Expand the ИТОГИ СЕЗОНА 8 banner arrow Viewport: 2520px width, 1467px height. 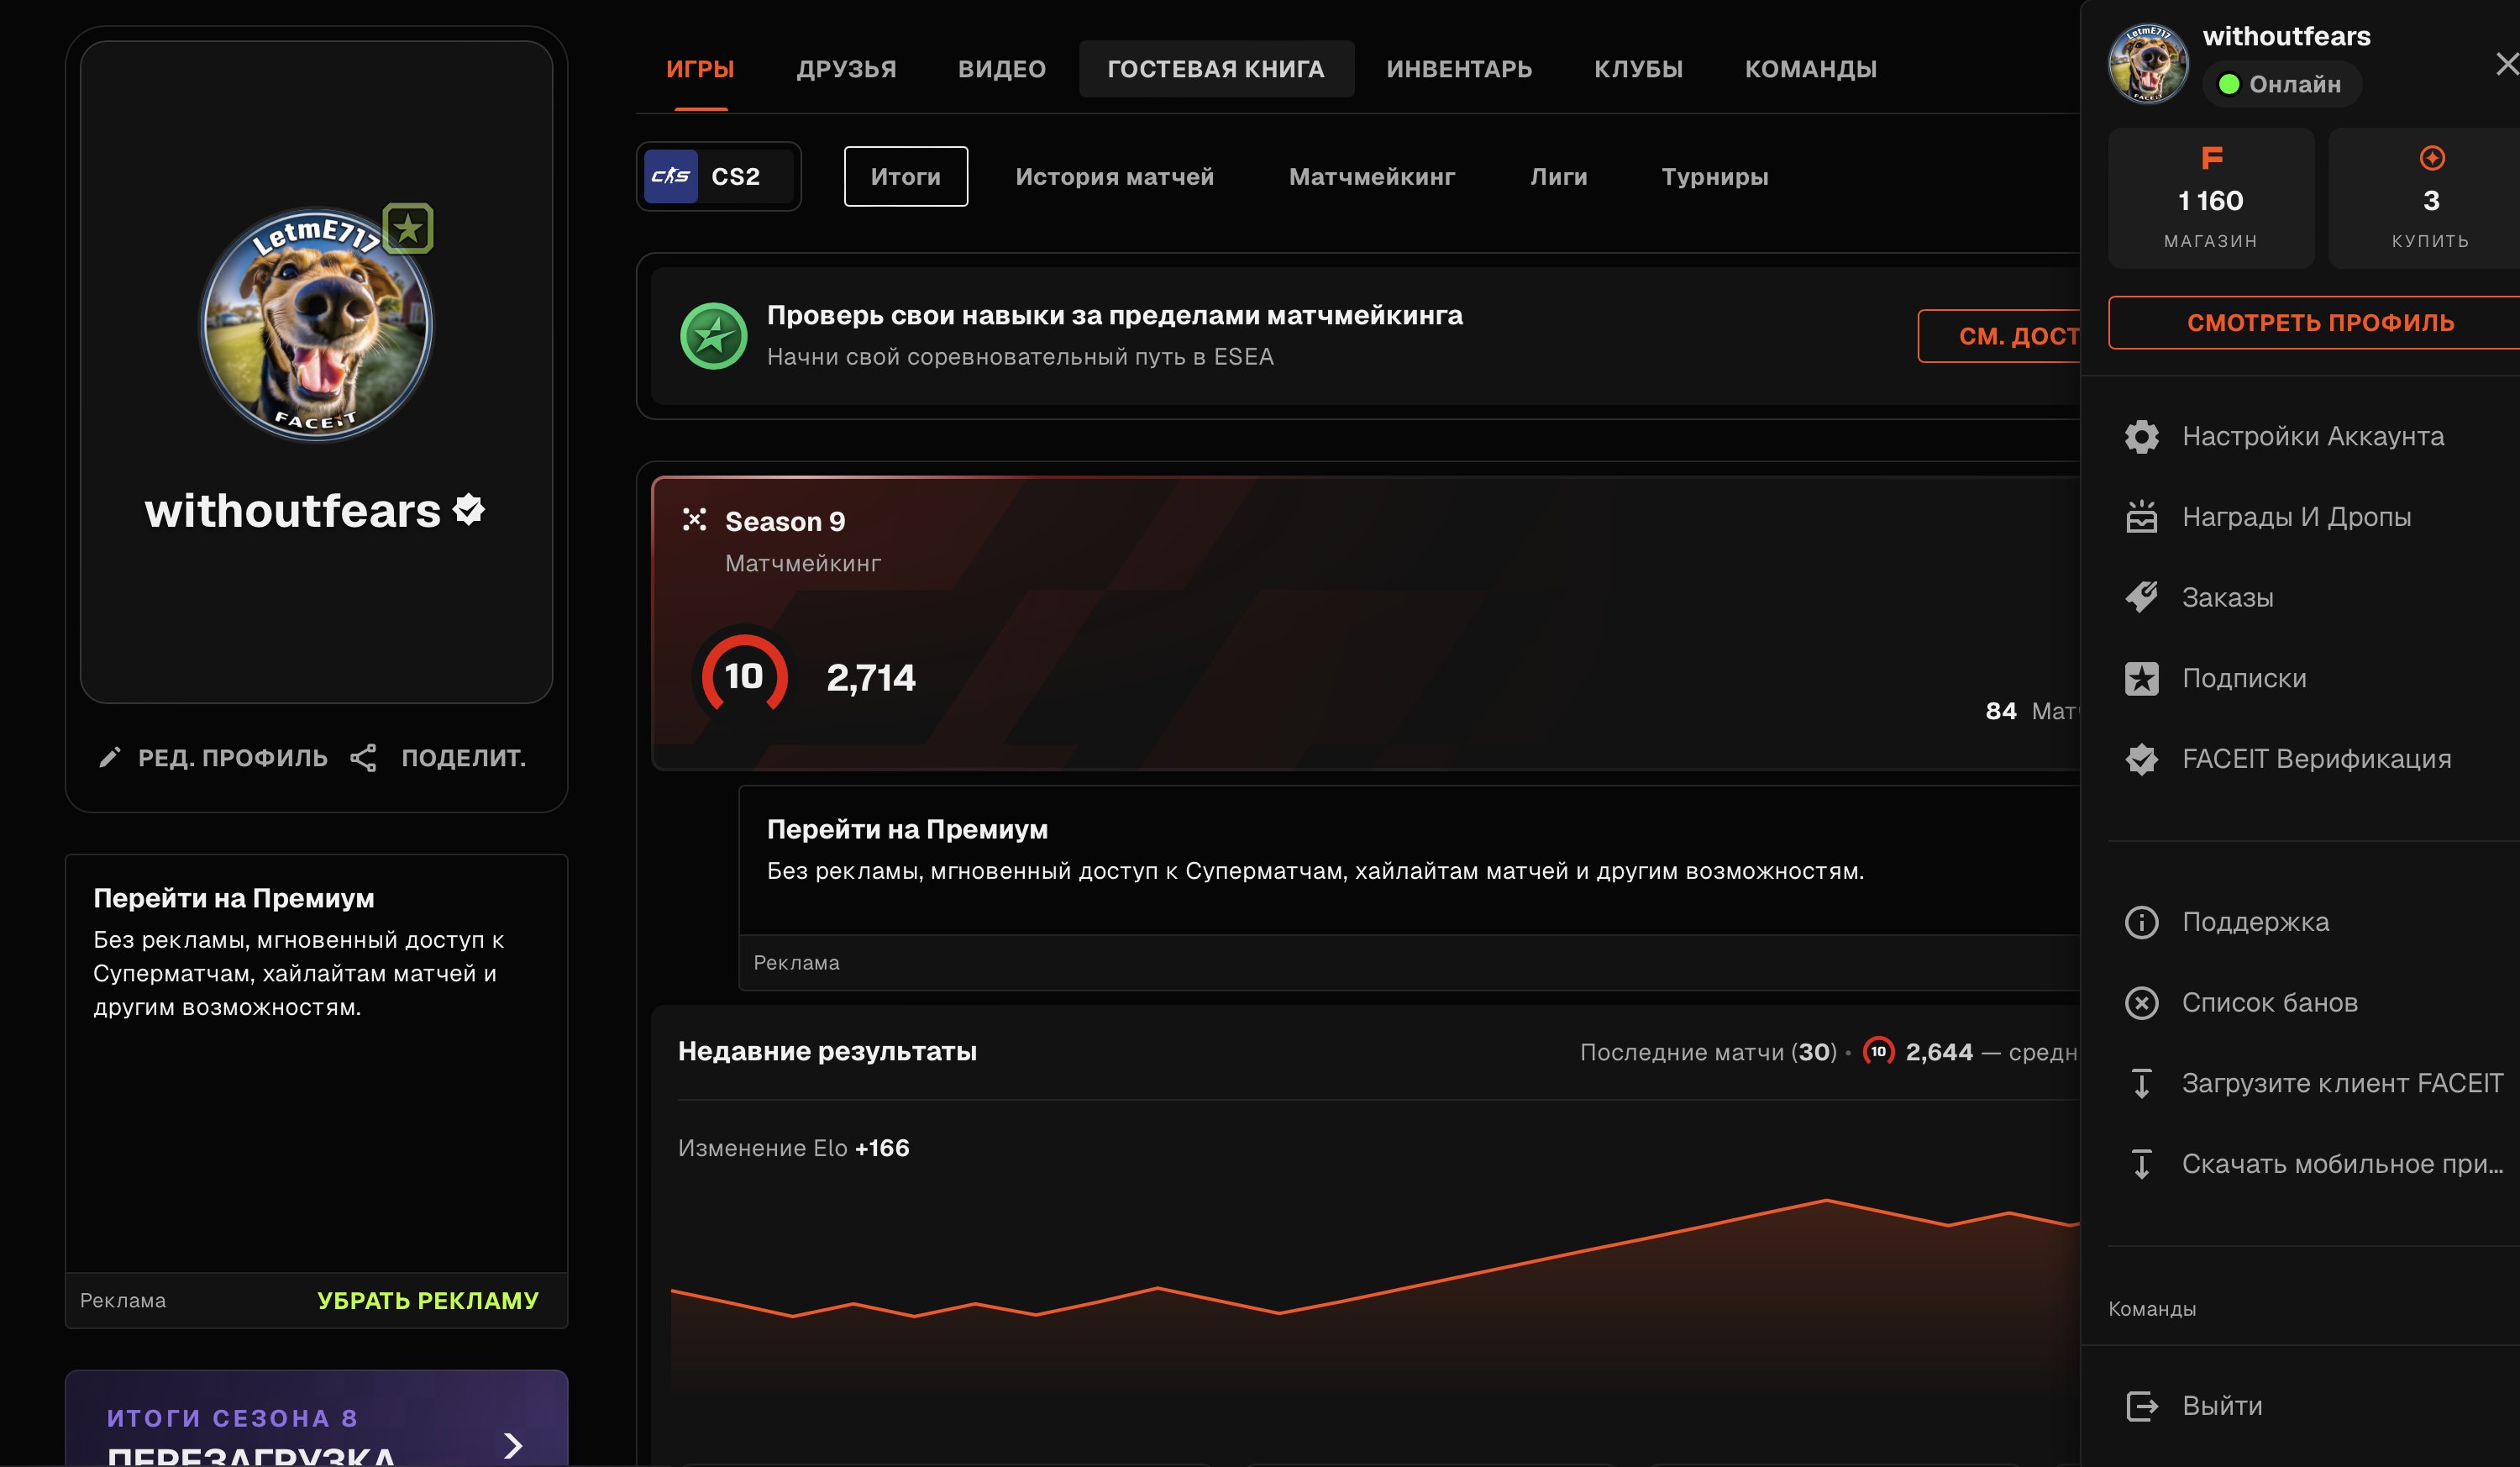point(513,1444)
